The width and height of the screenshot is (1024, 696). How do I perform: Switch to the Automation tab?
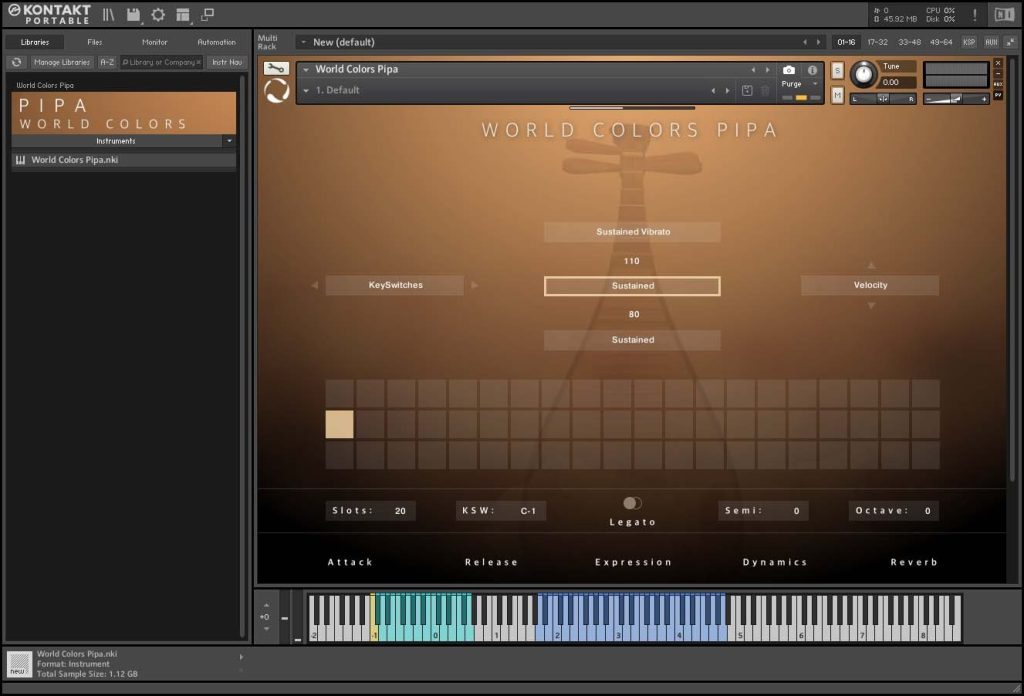click(x=216, y=42)
